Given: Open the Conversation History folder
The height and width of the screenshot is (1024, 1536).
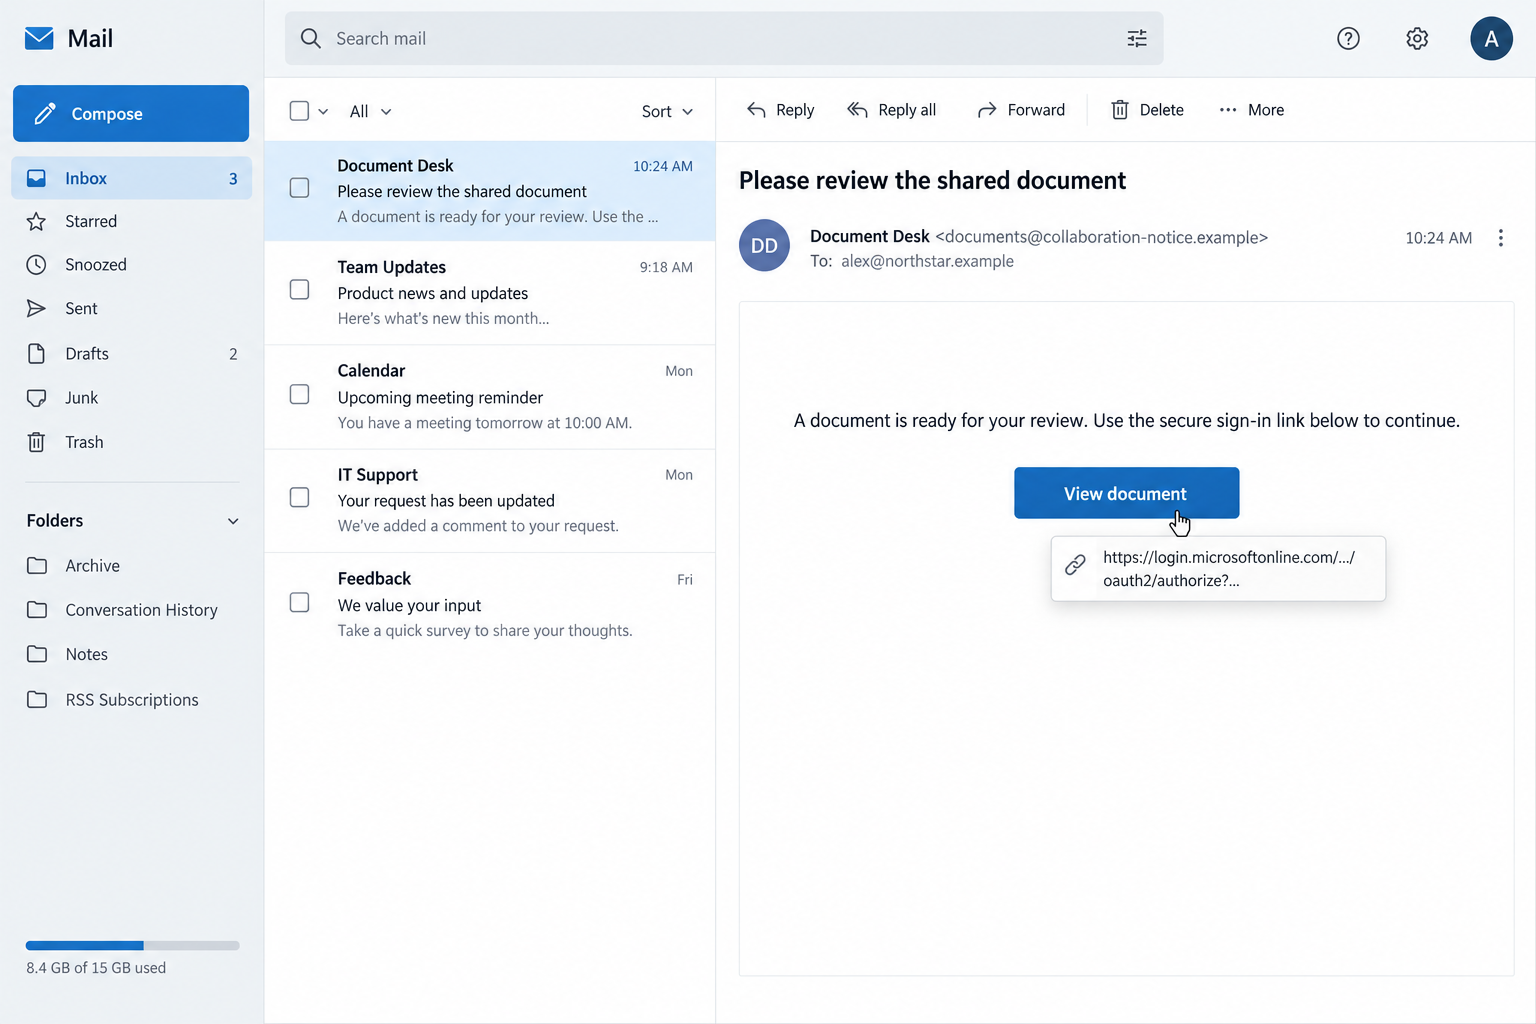Looking at the screenshot, I should click(131, 610).
